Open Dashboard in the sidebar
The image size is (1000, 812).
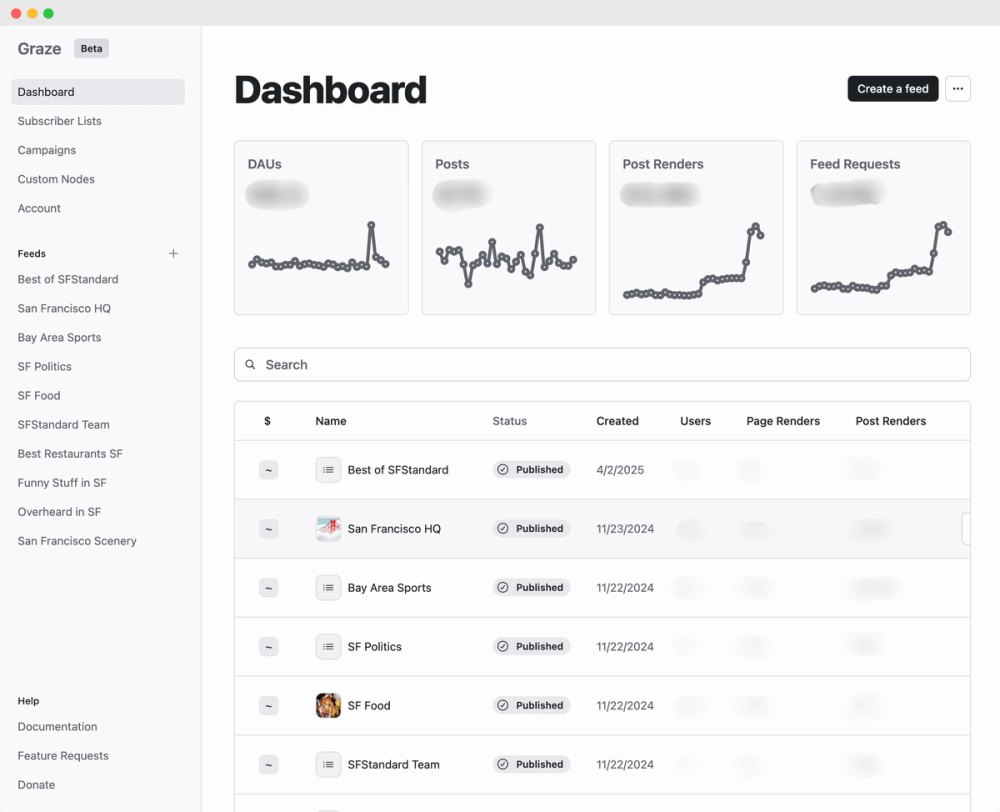(x=98, y=92)
